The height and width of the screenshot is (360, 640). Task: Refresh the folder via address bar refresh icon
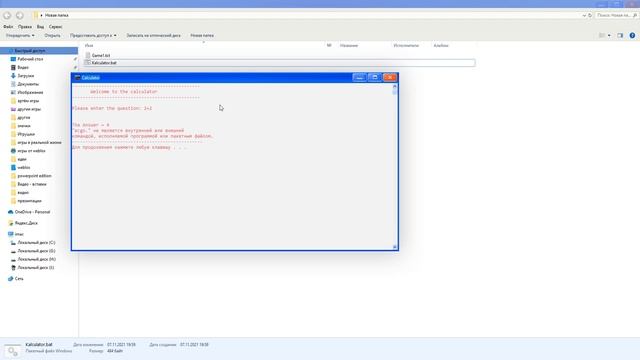[590, 15]
